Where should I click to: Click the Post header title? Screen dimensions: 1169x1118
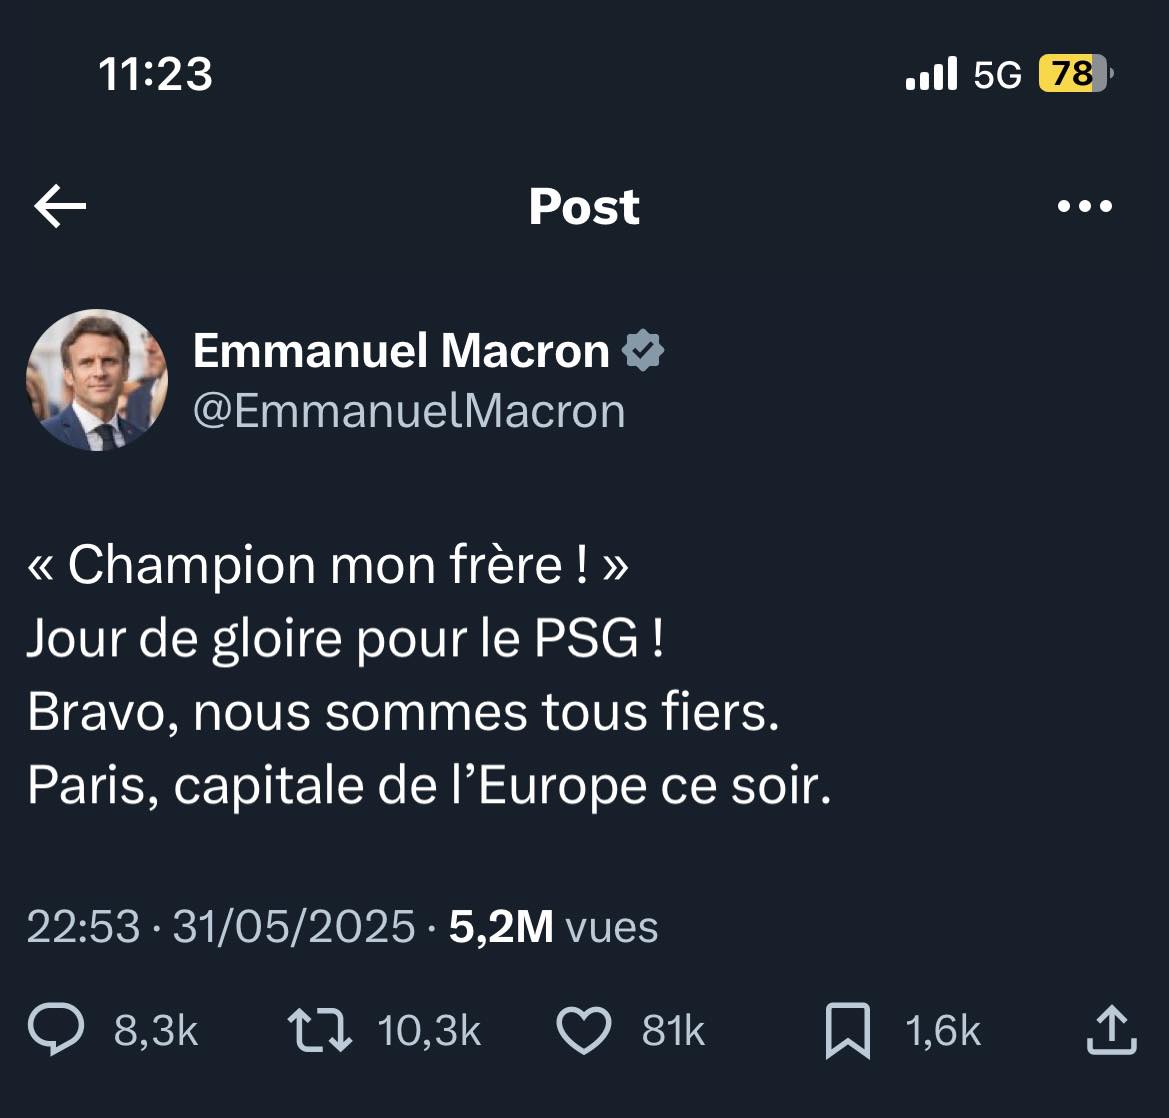[x=584, y=206]
